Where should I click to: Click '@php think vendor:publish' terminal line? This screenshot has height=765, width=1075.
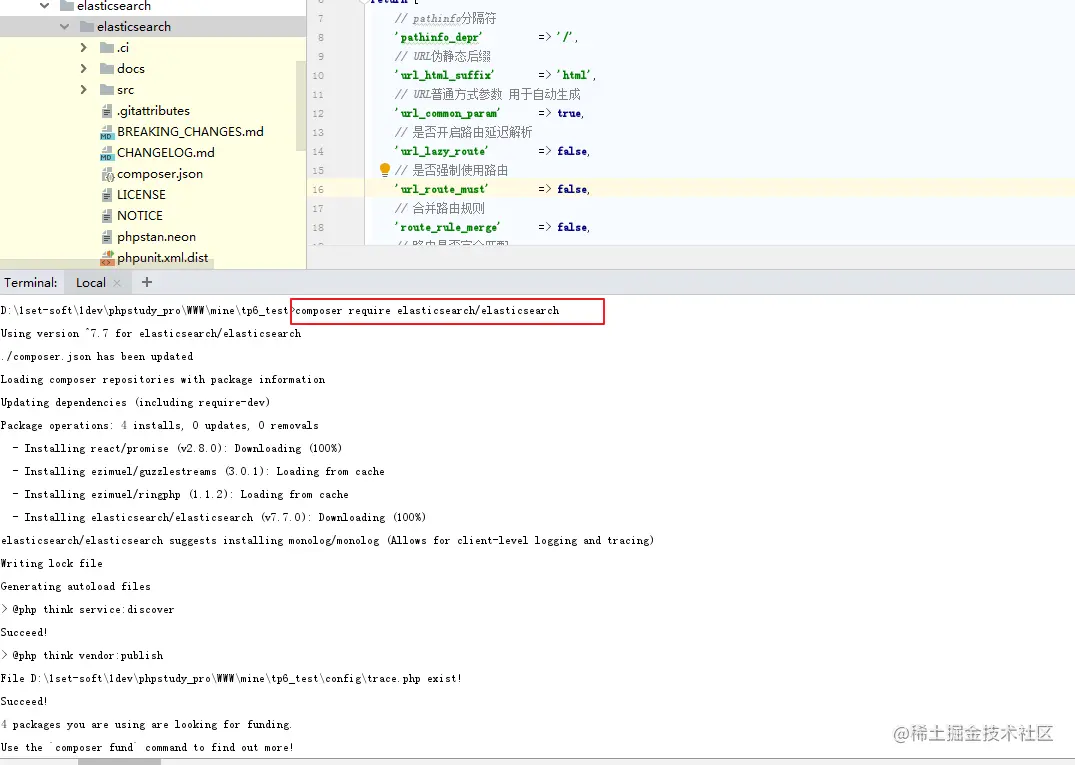[82, 655]
